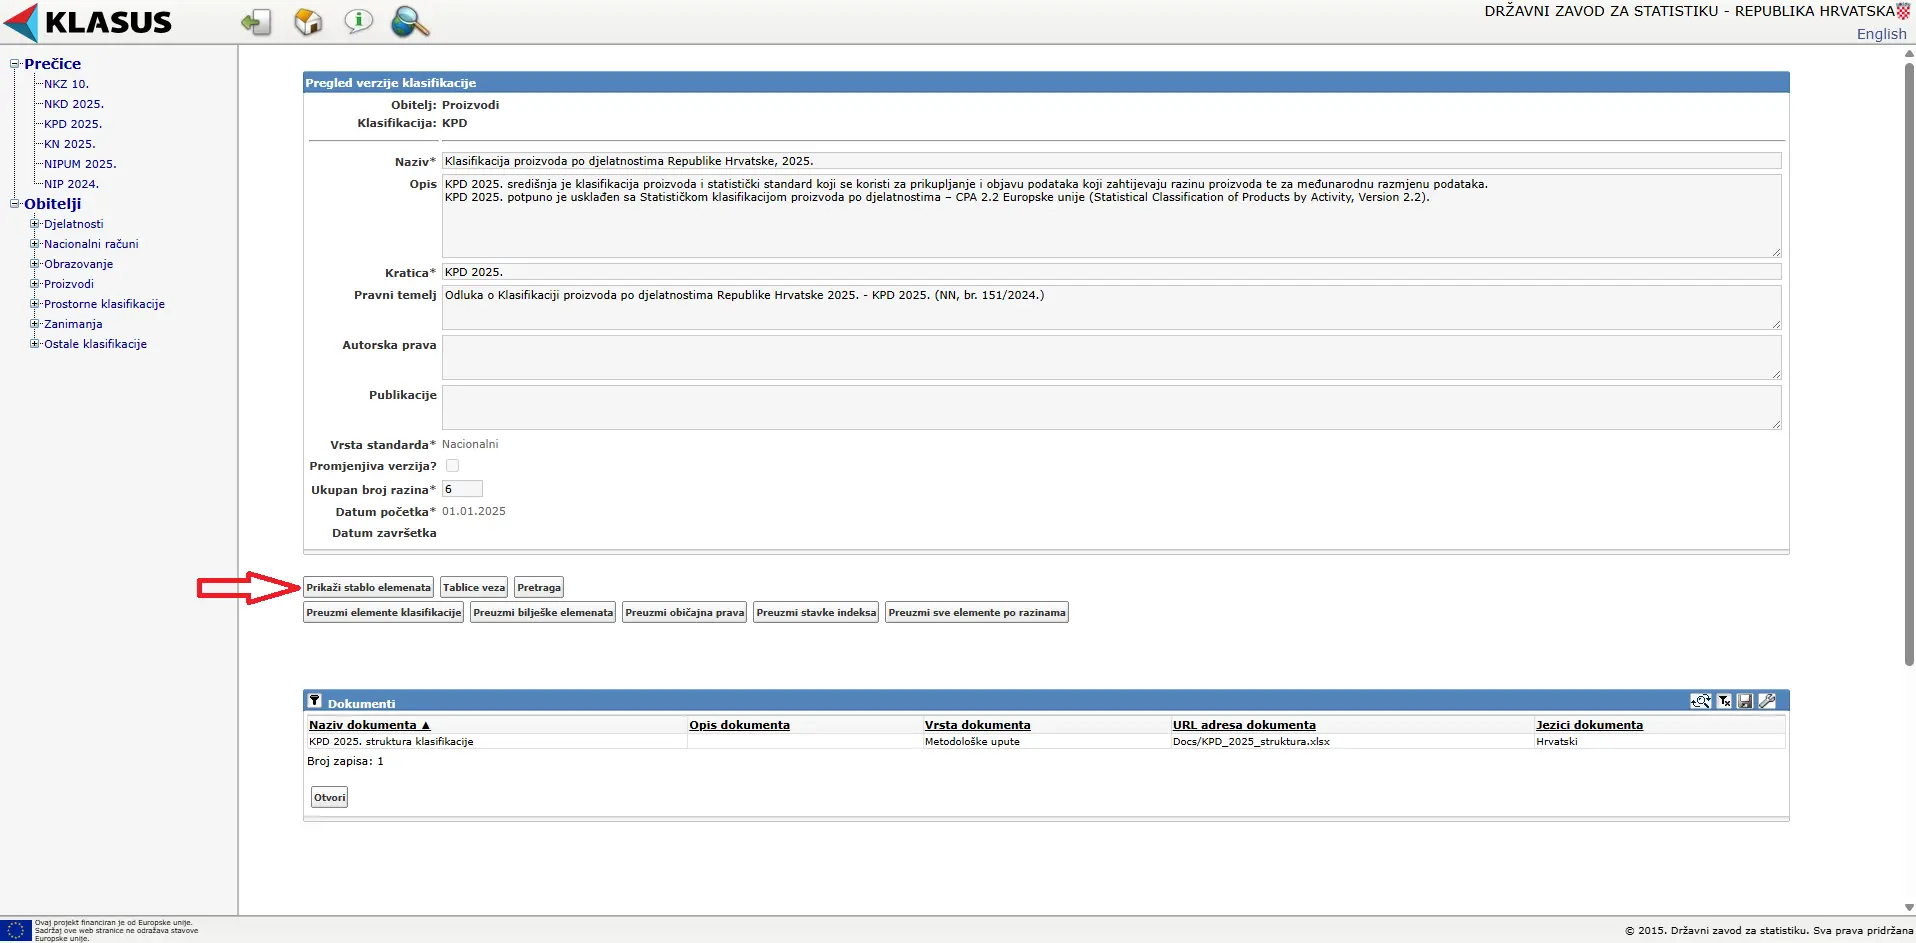Click the Ukupan broj razina input field
The width and height of the screenshot is (1916, 943).
[x=462, y=489]
